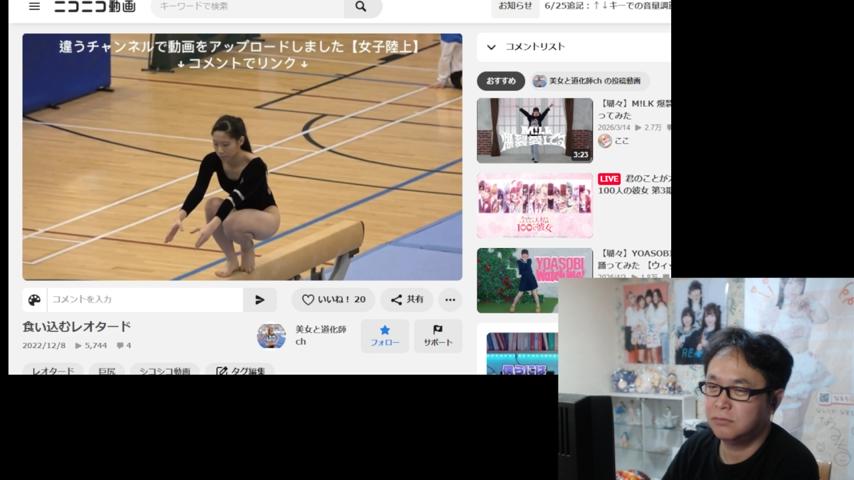This screenshot has height=480, width=854.
Task: Click the 6/25追記 announcement text
Action: point(607,6)
